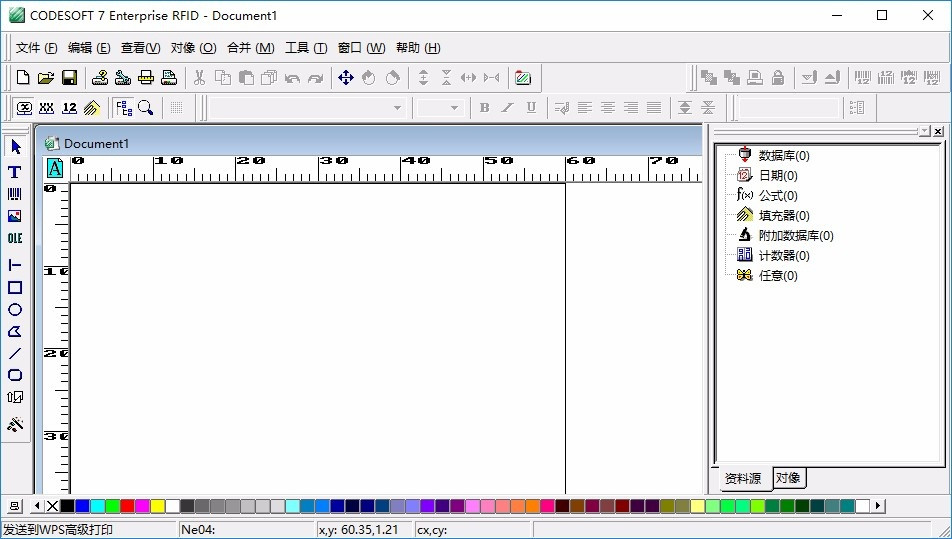
Task: Select the Rounded rectangle tool
Action: click(x=15, y=375)
